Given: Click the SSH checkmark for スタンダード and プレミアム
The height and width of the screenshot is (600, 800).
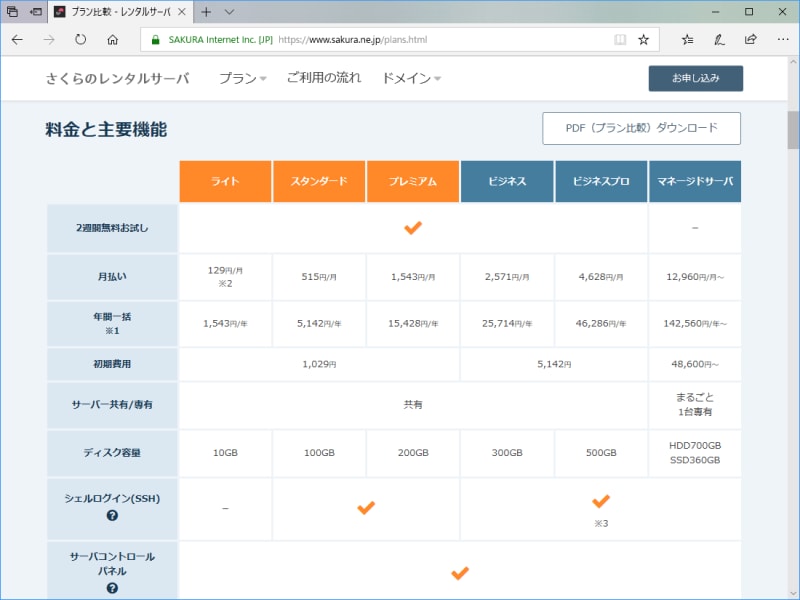Looking at the screenshot, I should (x=366, y=508).
